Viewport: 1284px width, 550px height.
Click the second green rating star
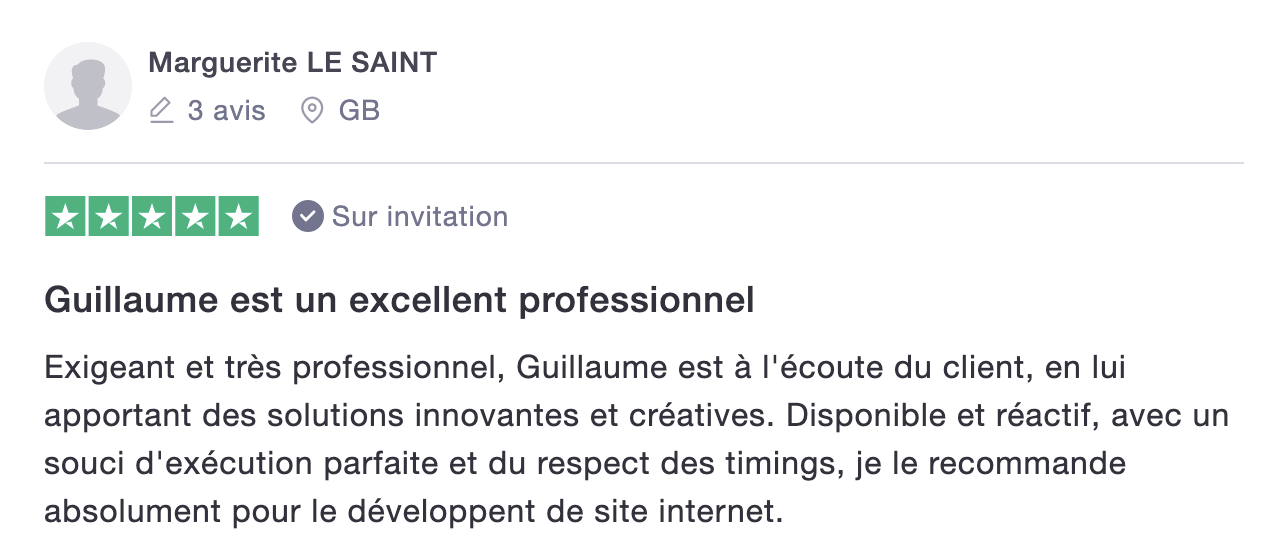(109, 217)
